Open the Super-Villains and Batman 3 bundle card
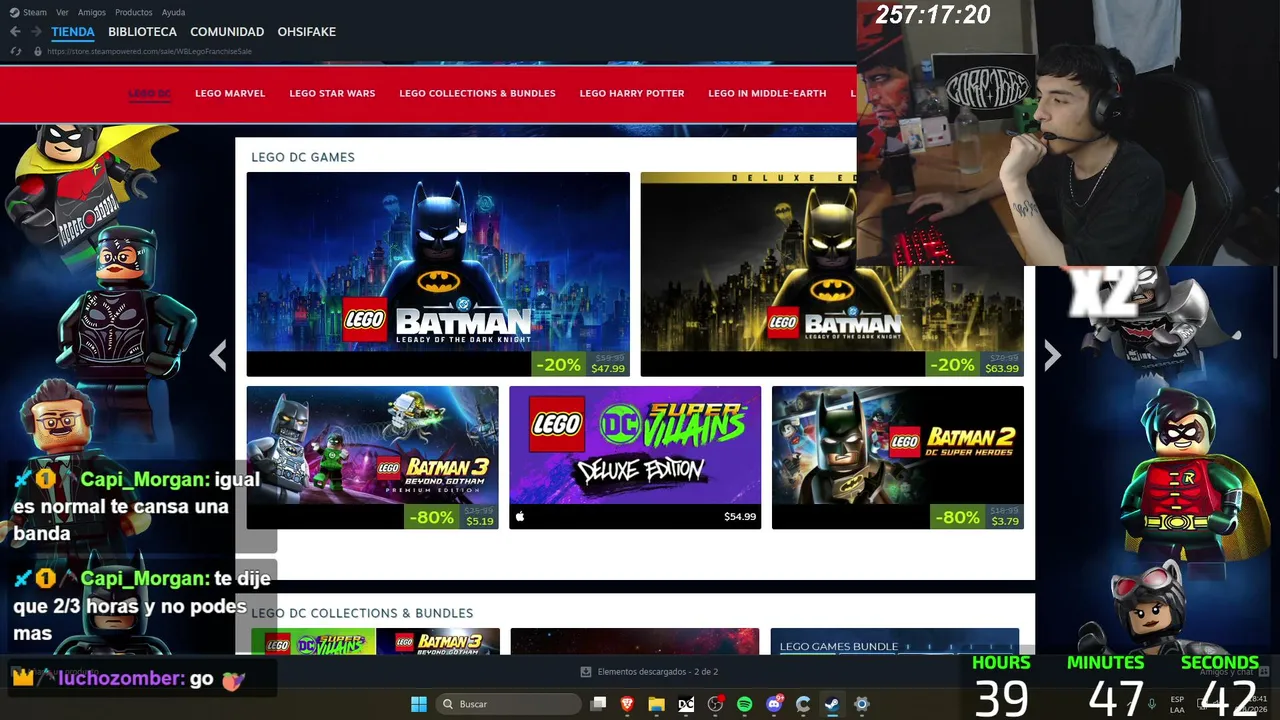This screenshot has width=1280, height=720. [375, 642]
